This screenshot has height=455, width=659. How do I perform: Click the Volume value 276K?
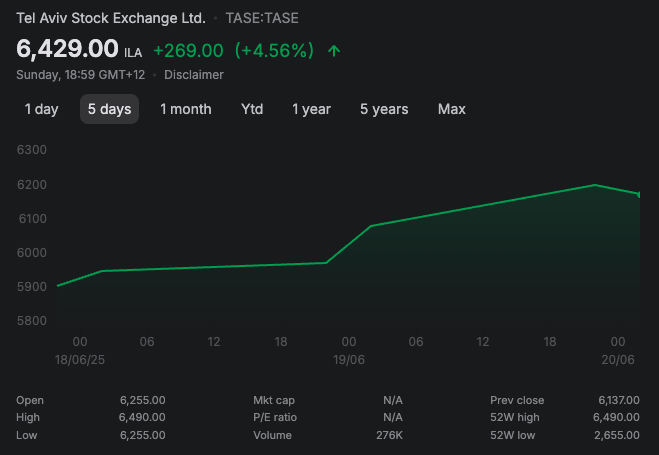pos(390,435)
